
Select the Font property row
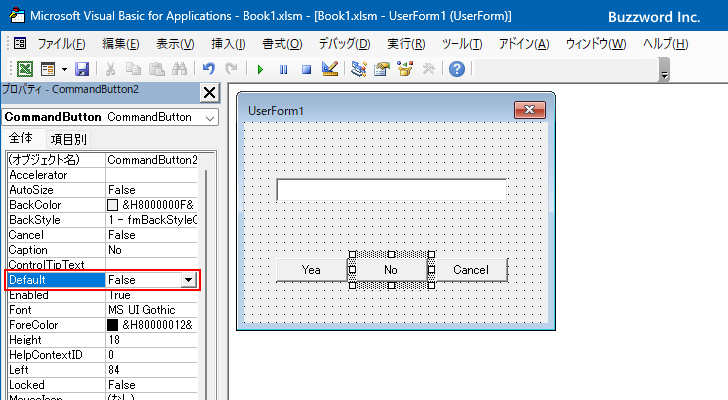[x=102, y=310]
